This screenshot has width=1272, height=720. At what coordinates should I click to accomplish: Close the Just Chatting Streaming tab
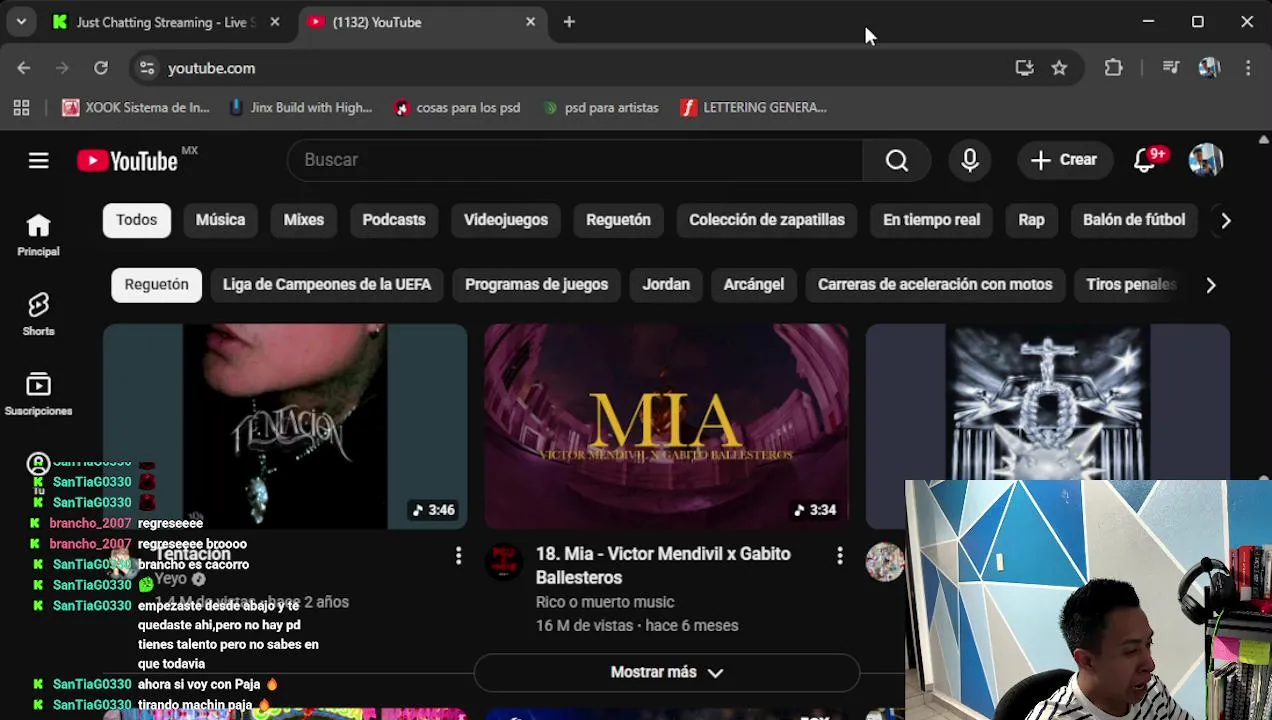tap(275, 22)
